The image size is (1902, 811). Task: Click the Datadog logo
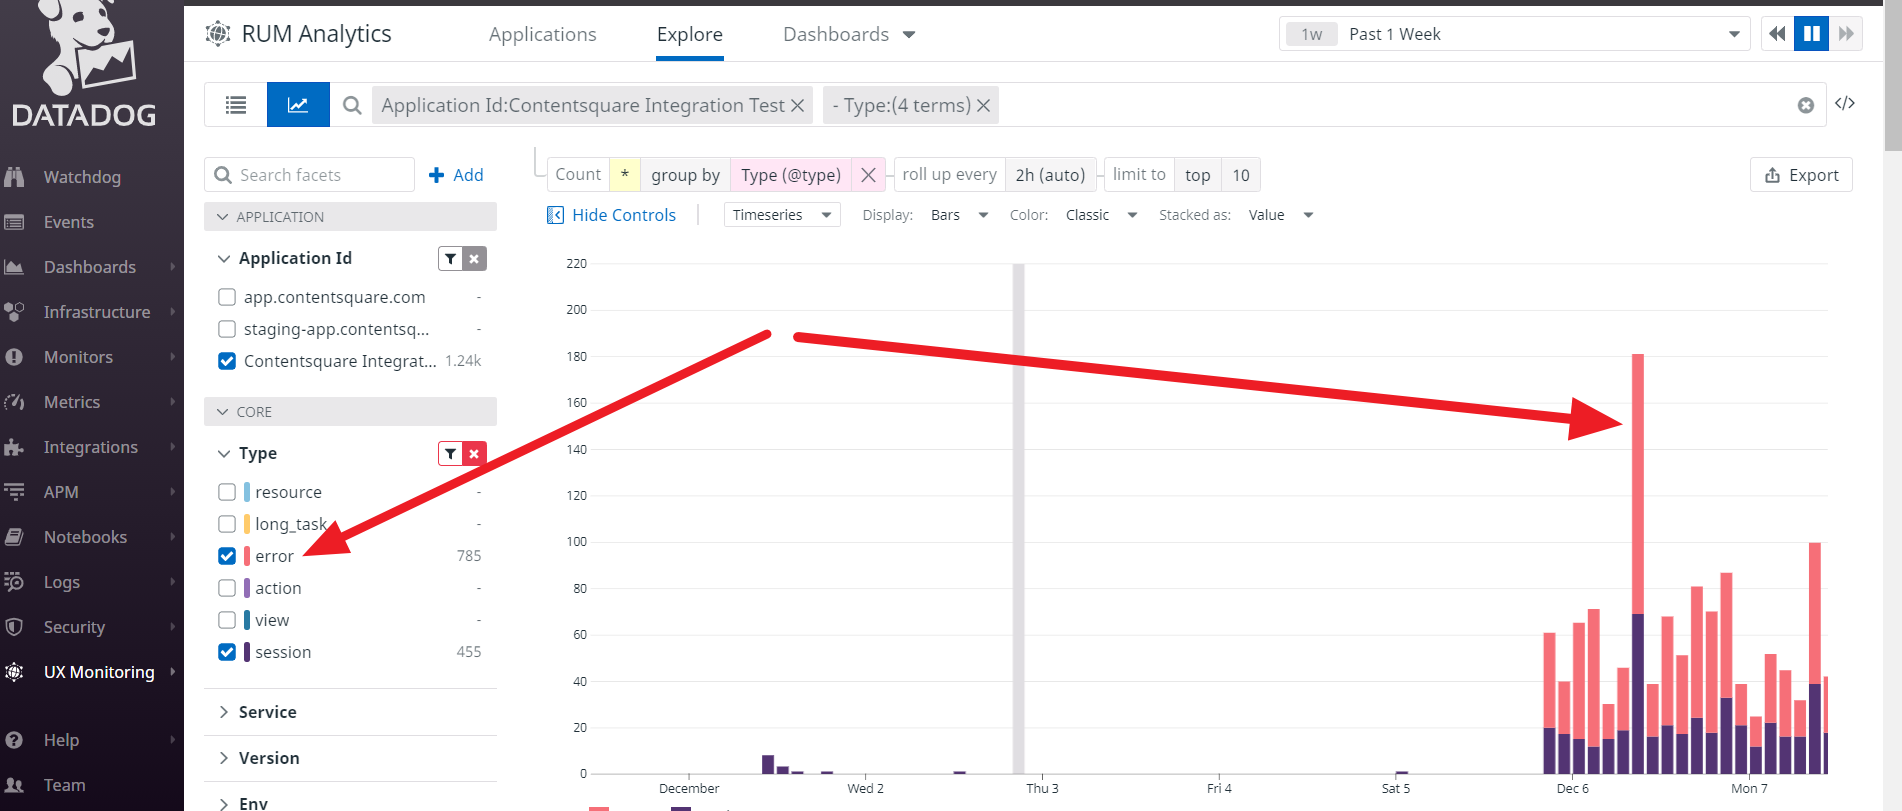85,64
